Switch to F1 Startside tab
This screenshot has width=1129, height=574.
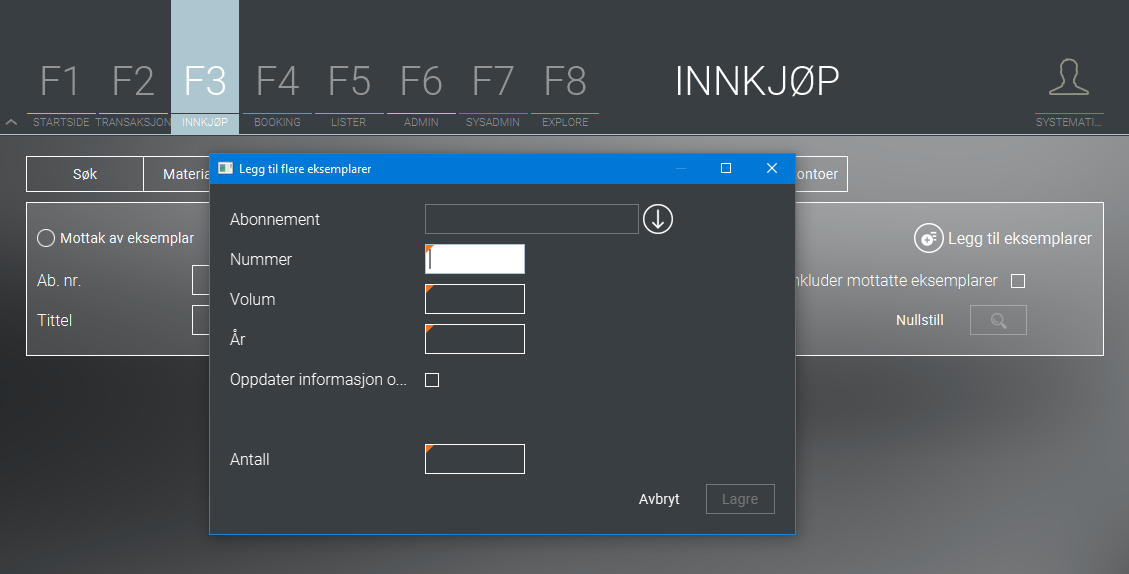coord(60,92)
